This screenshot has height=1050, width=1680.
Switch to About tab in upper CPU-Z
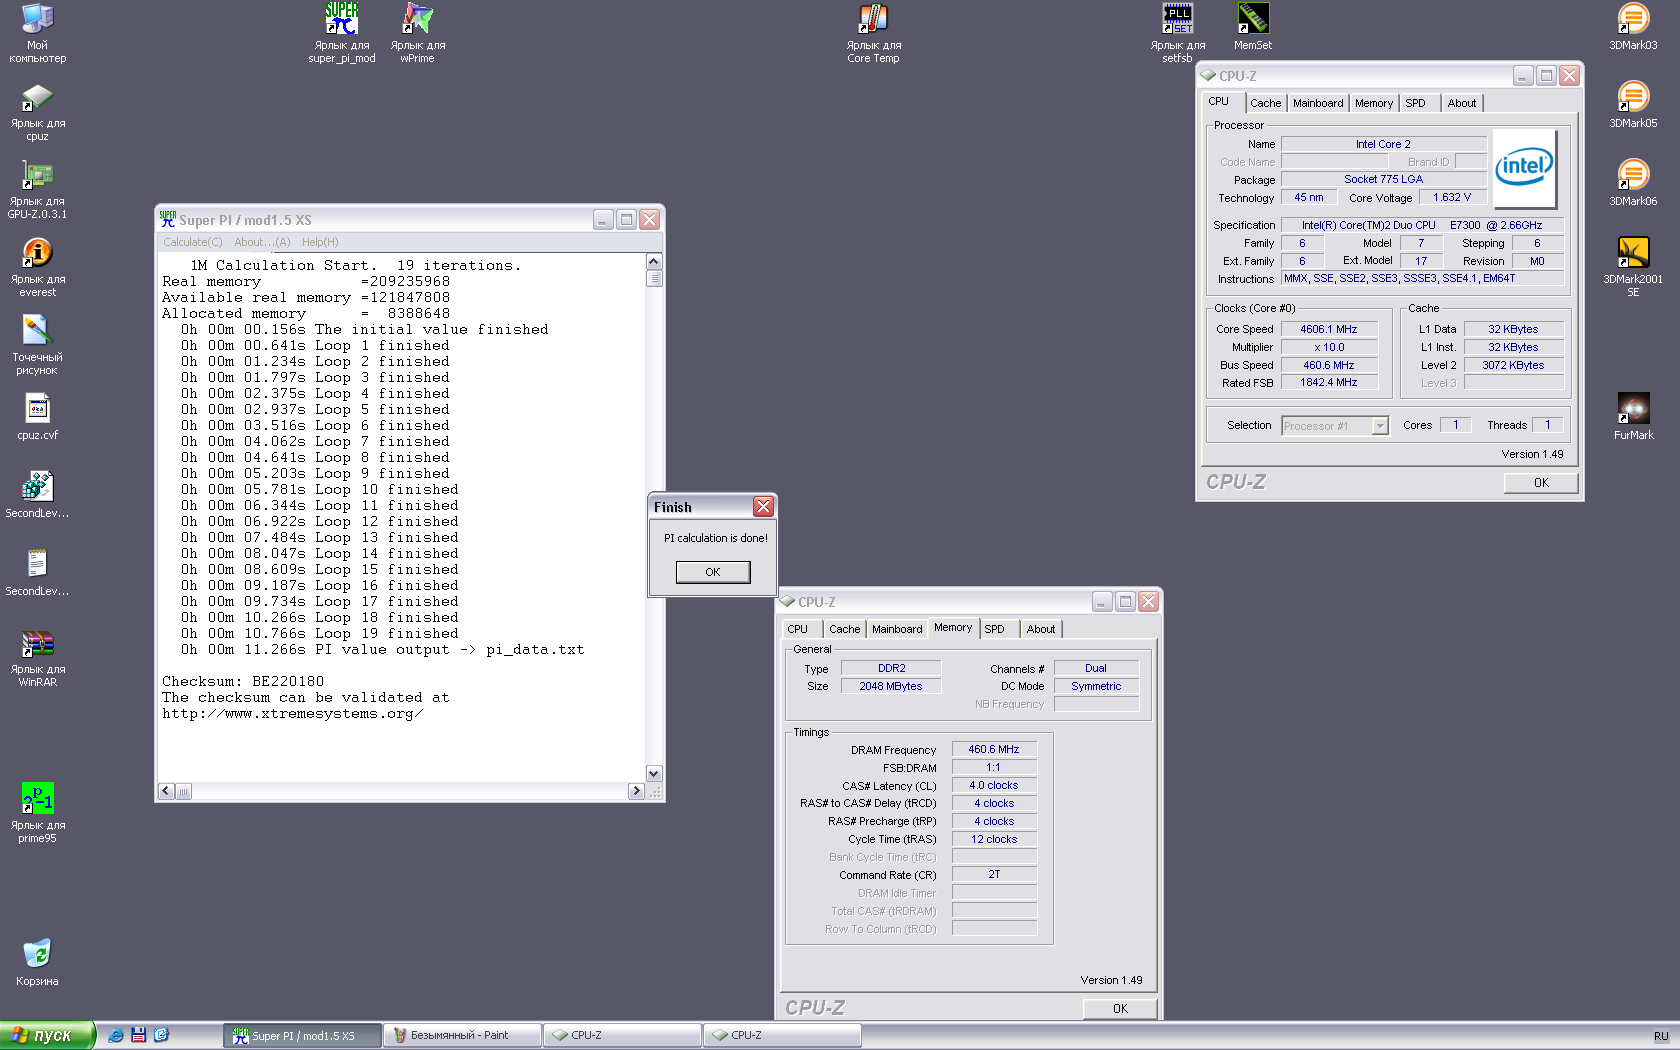(1462, 103)
